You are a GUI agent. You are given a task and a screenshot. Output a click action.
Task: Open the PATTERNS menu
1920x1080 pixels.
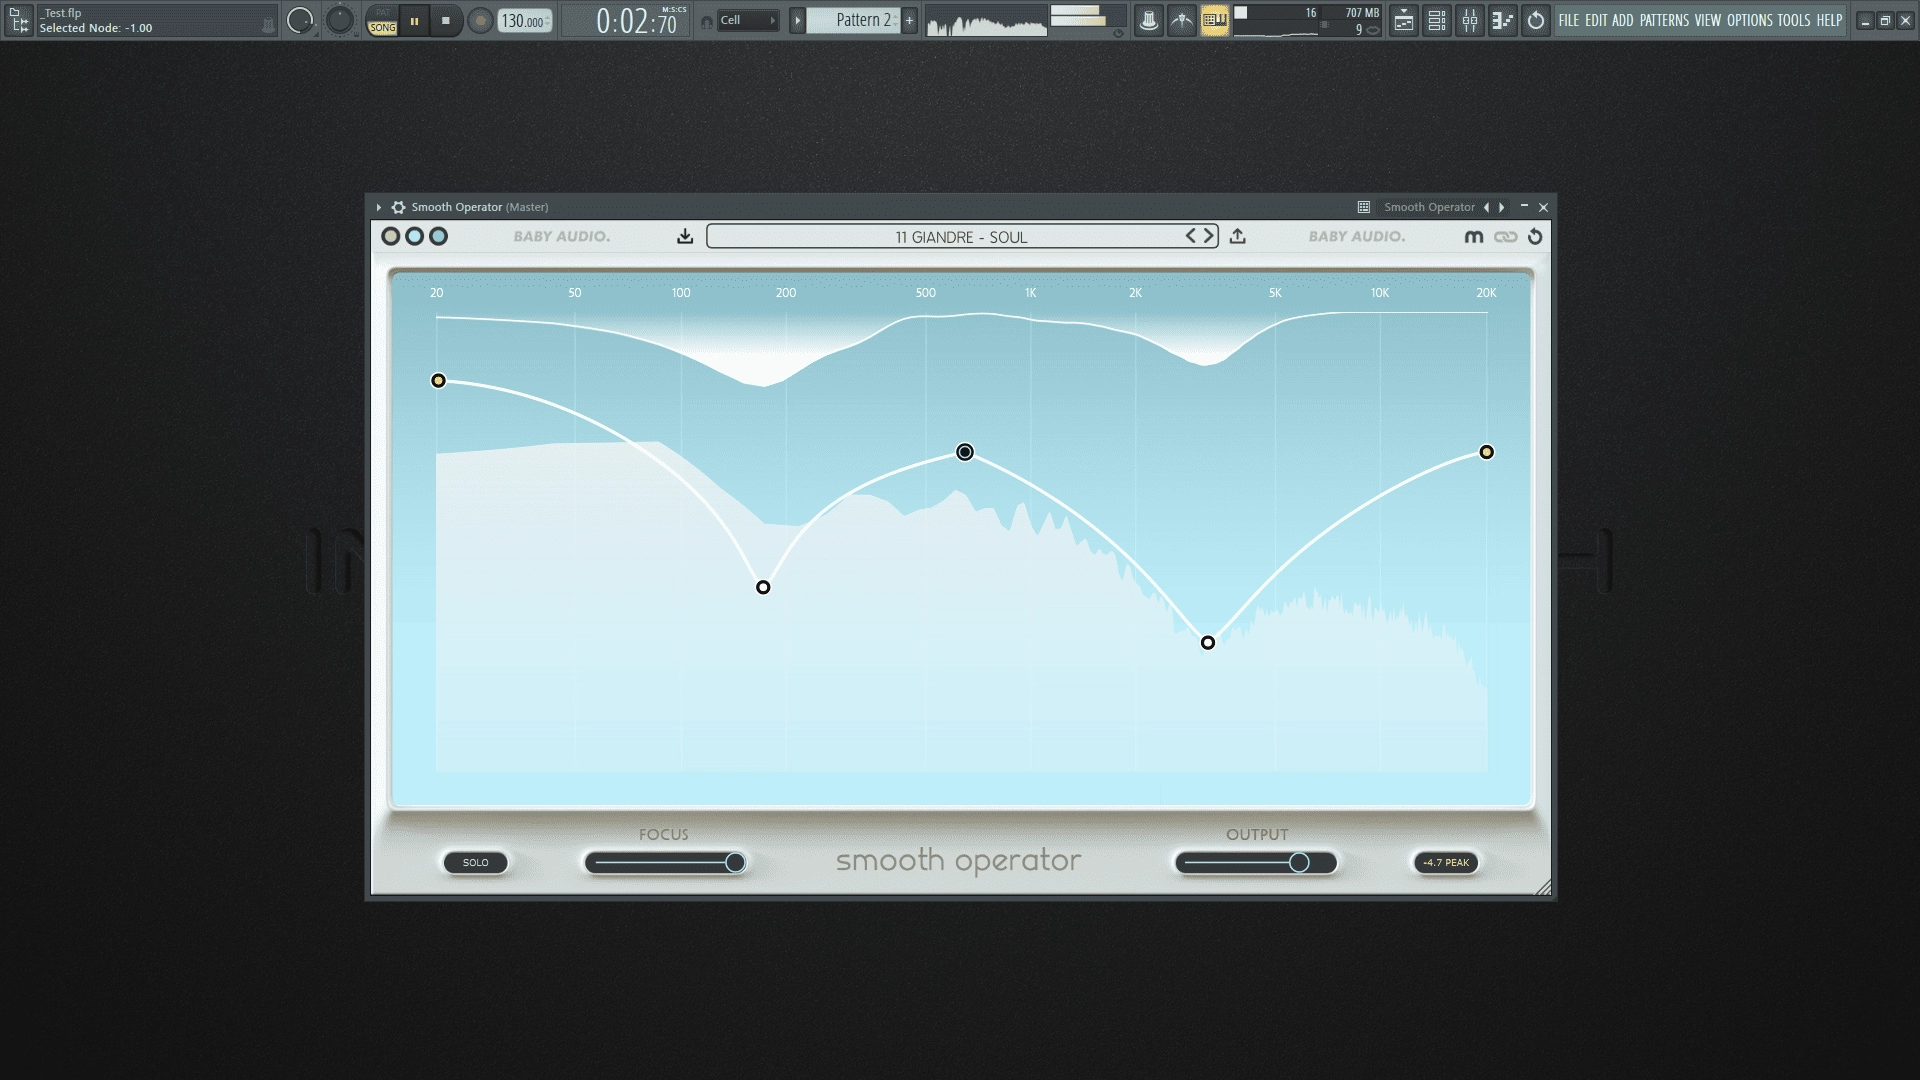point(1664,20)
